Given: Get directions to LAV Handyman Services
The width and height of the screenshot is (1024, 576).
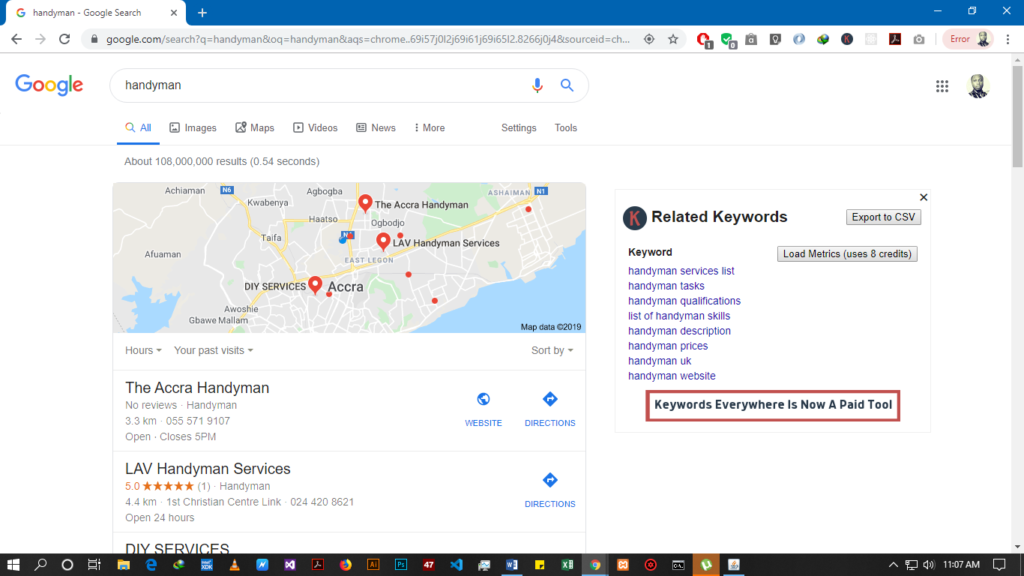Looking at the screenshot, I should pos(549,490).
